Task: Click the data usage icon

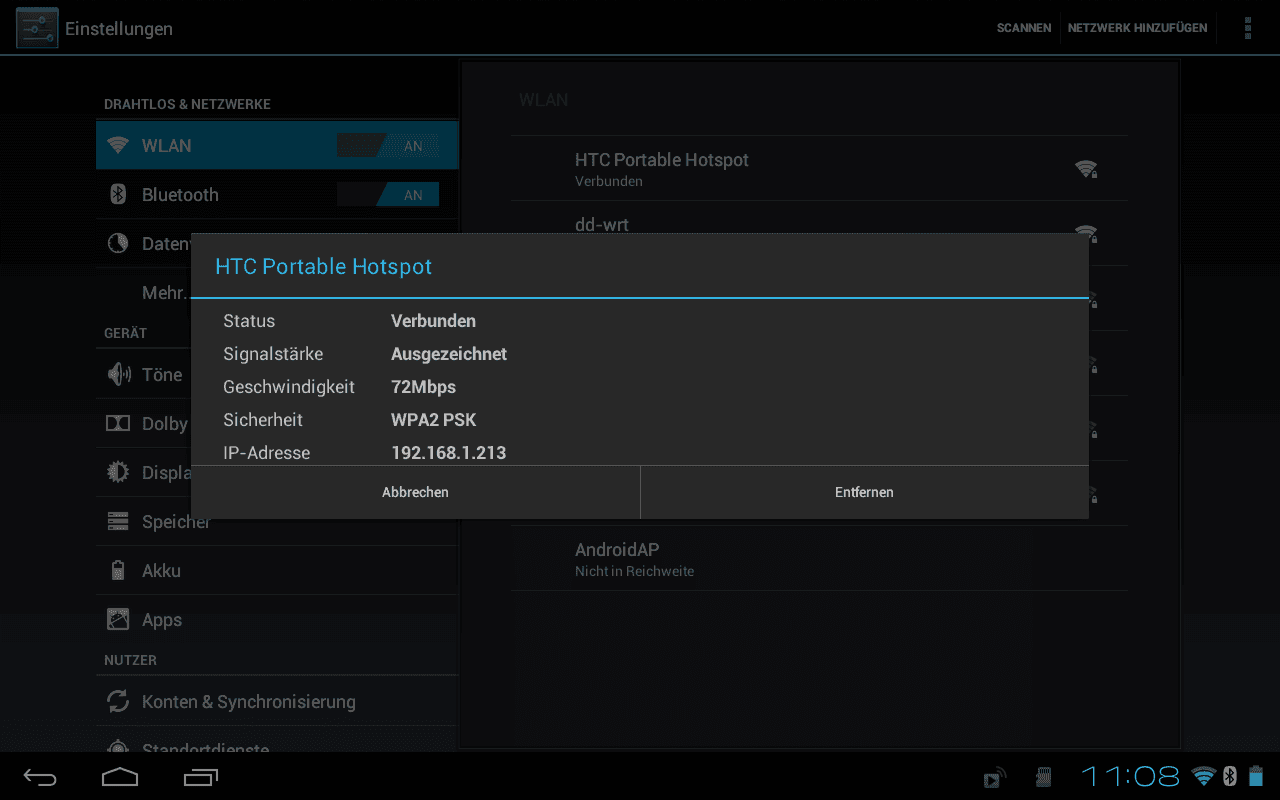Action: (118, 244)
